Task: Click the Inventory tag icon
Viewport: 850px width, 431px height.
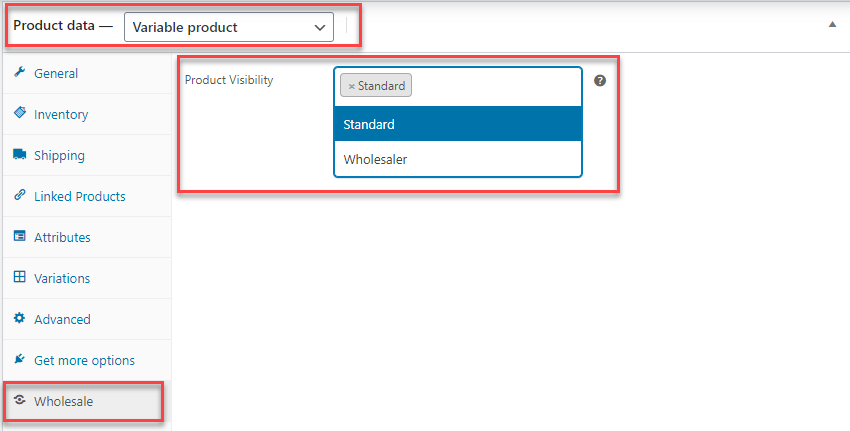Action: pyautogui.click(x=20, y=114)
